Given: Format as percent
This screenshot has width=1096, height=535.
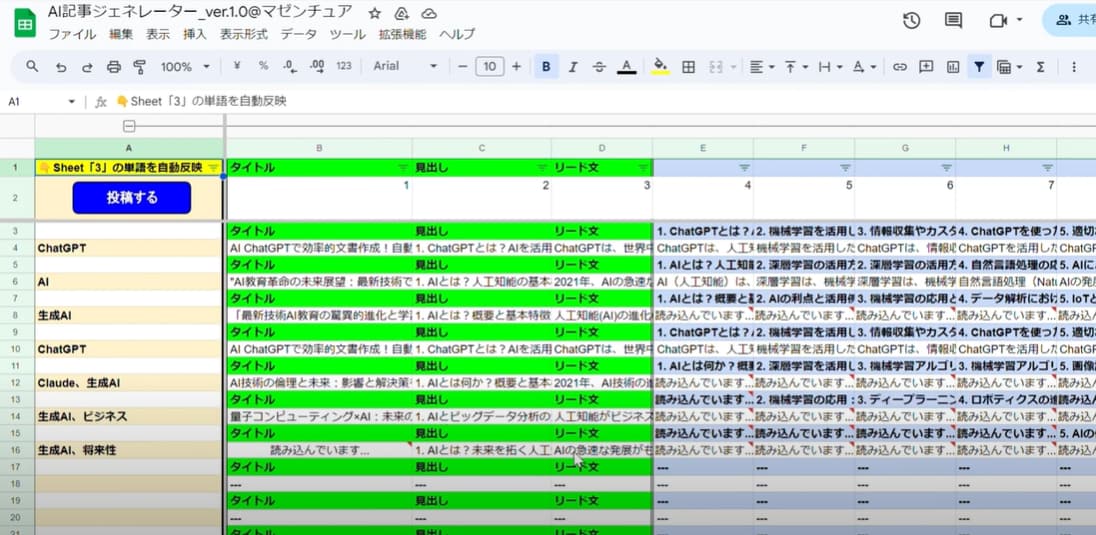Looking at the screenshot, I should pyautogui.click(x=263, y=66).
